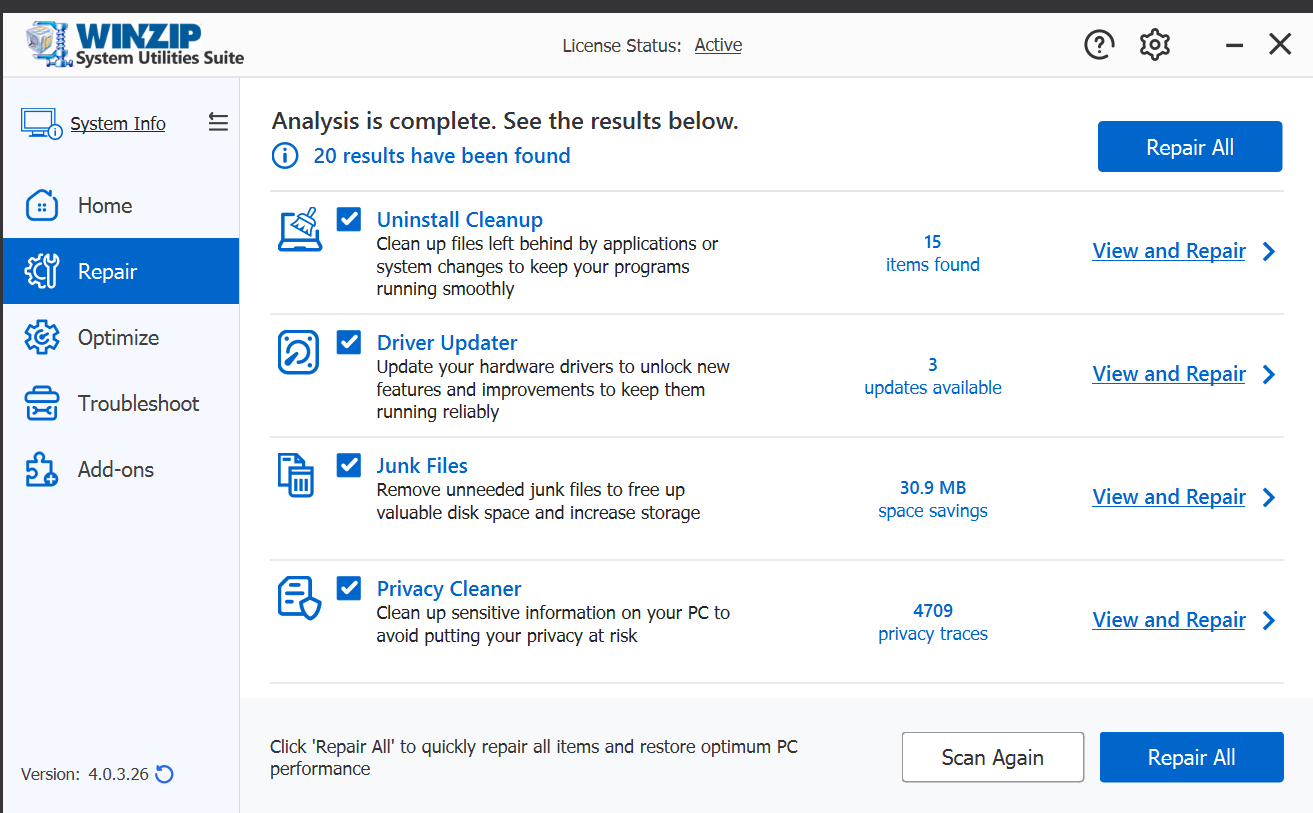Navigate to Add-ons
This screenshot has height=813, width=1313.
click(x=121, y=469)
